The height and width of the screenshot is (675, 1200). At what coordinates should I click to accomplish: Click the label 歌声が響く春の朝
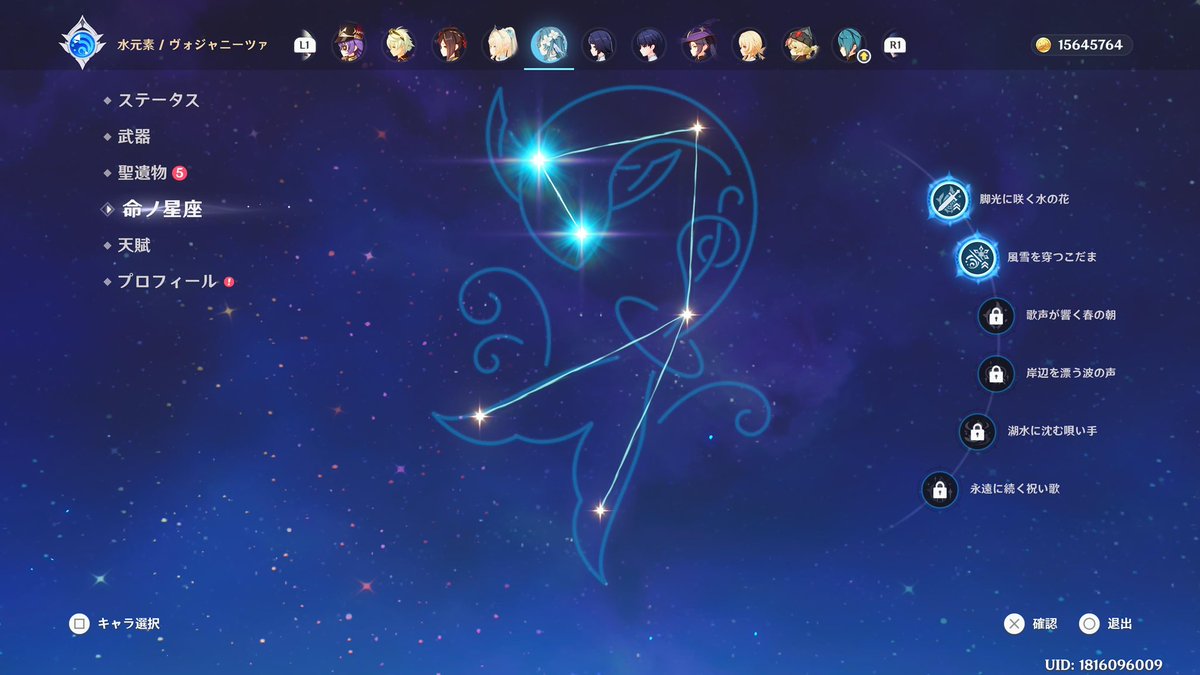point(1071,315)
